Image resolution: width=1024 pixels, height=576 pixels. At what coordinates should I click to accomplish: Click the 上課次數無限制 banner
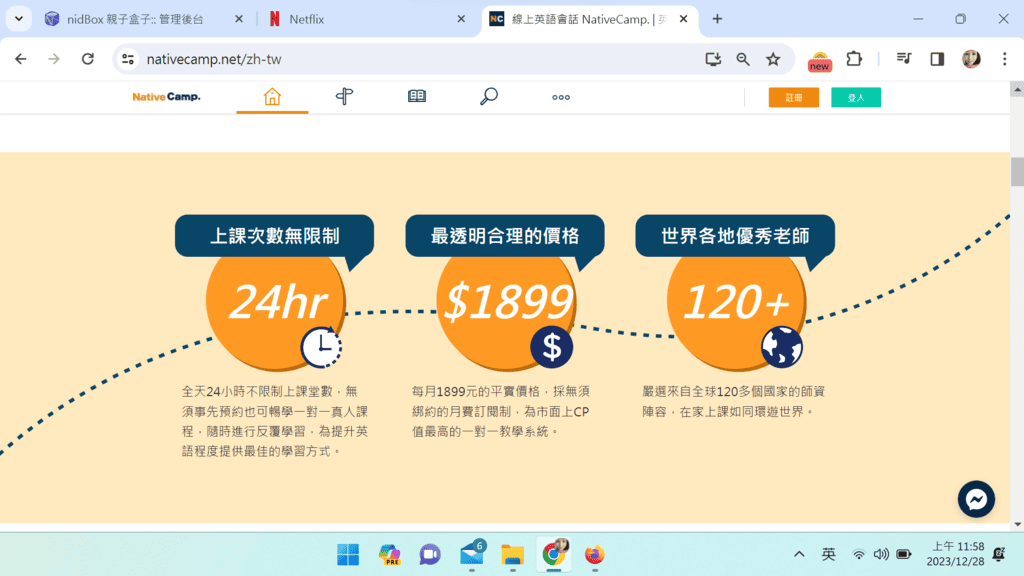(x=274, y=236)
